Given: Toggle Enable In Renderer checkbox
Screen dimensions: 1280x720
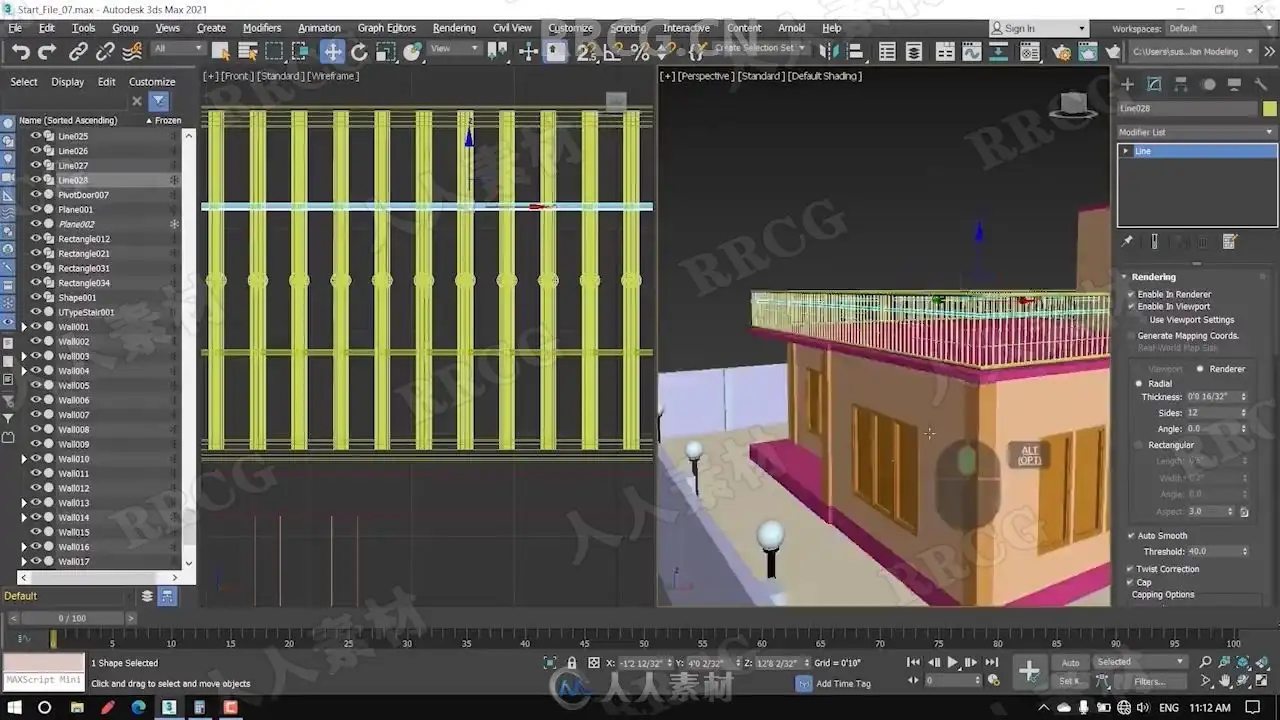Looking at the screenshot, I should click(x=1131, y=294).
